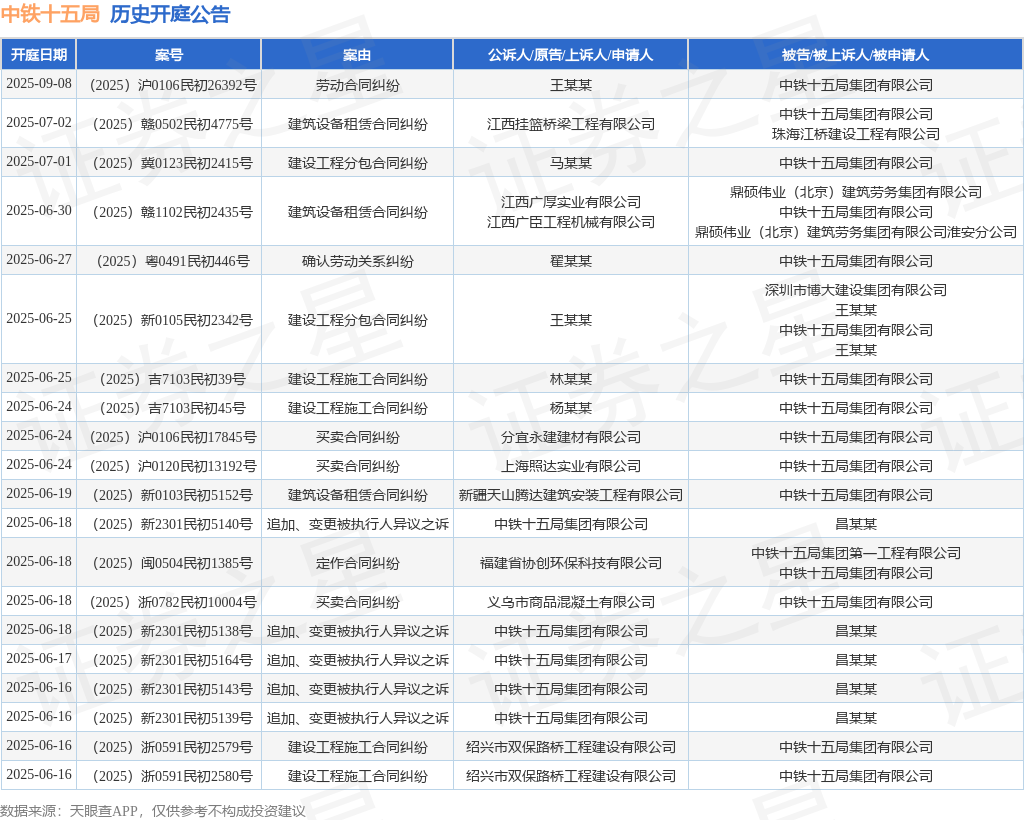This screenshot has width=1024, height=820.
Task: Click the 公诉人/原告/上诉人/申请人 column header
Action: 570,55
